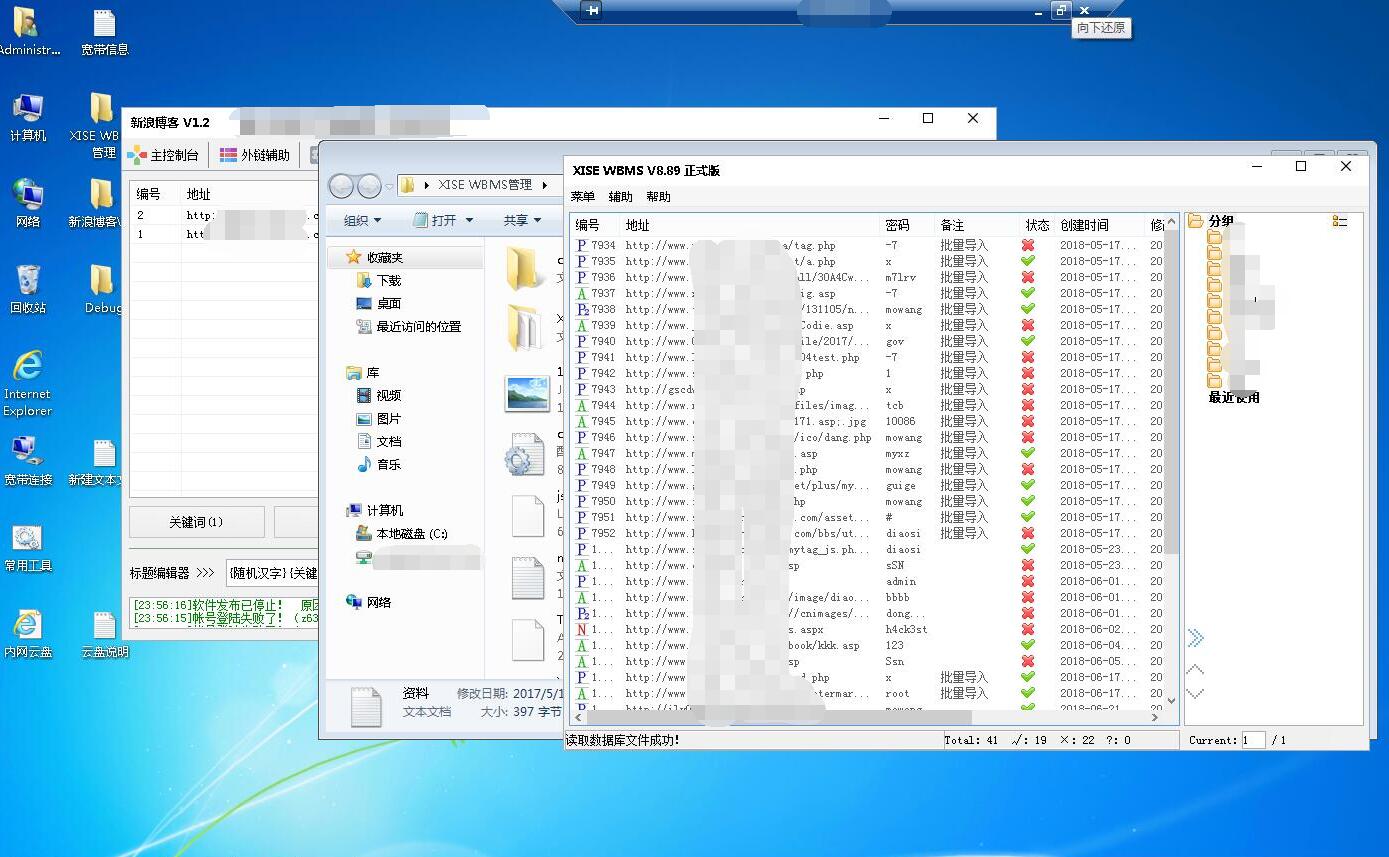Select row 7937 ASP type icon
1389x857 pixels.
tap(582, 293)
